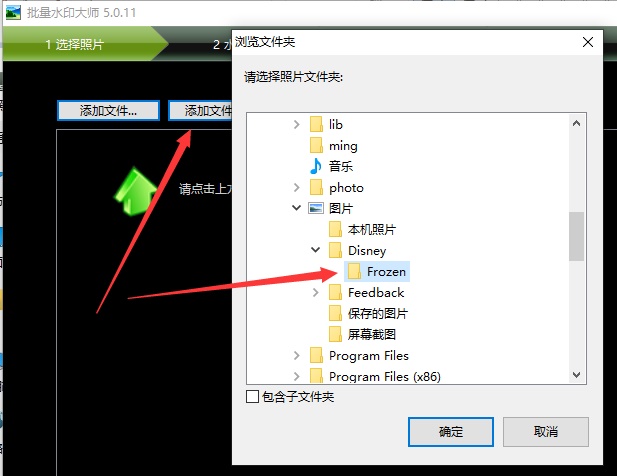Enable the 包含子文件夹 checkbox
This screenshot has height=476, width=617.
pyautogui.click(x=252, y=397)
